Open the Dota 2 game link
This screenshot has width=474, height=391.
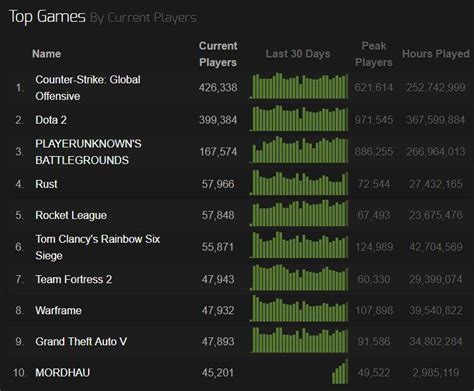pos(51,120)
